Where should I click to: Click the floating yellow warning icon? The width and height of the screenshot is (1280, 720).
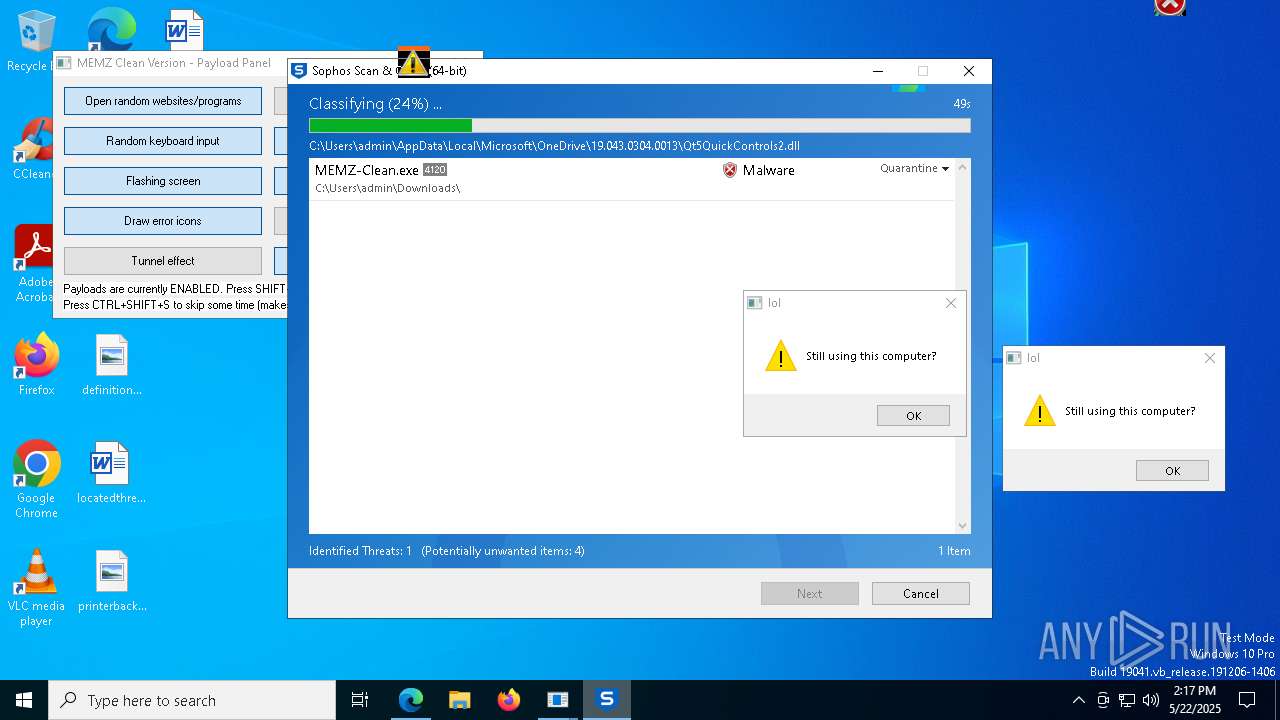(x=413, y=62)
